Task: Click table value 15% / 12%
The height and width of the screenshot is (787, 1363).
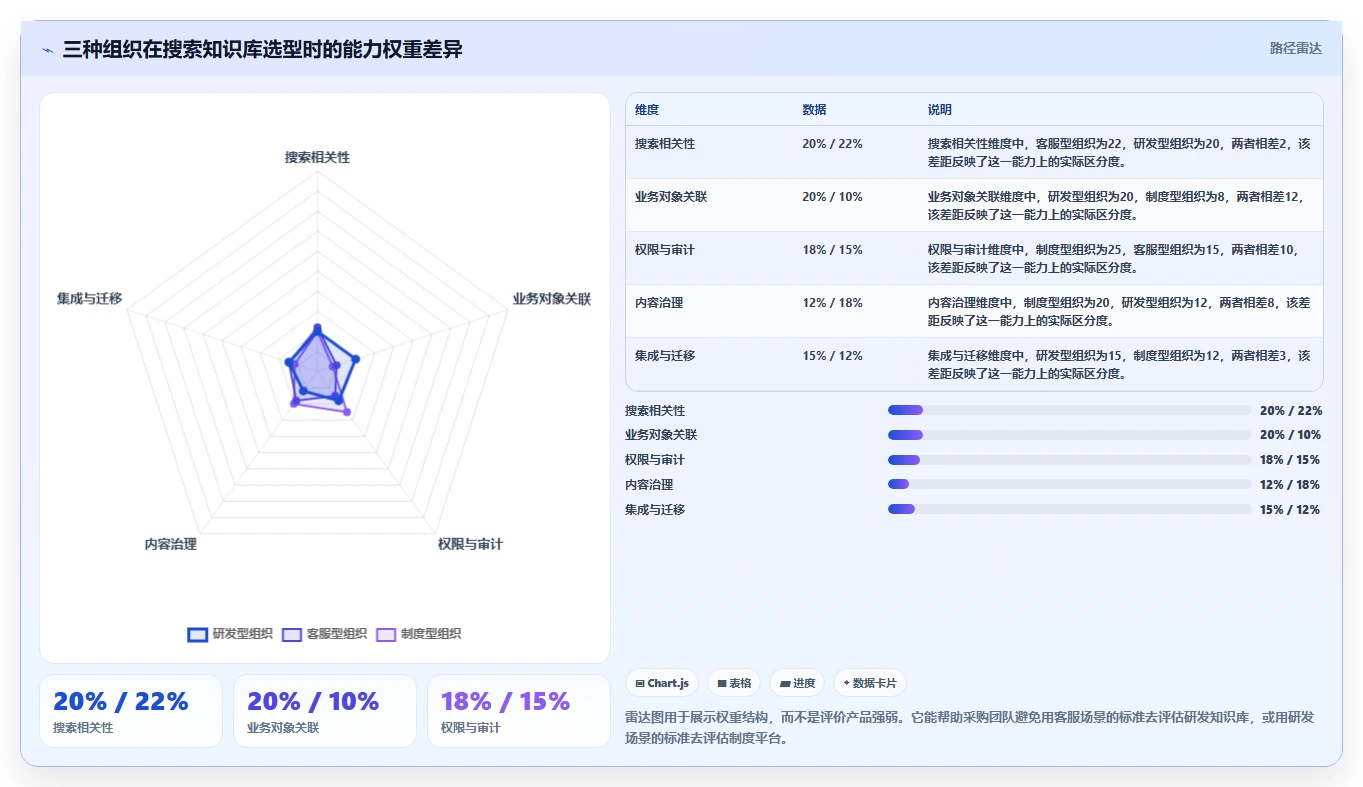Action: pyautogui.click(x=832, y=356)
